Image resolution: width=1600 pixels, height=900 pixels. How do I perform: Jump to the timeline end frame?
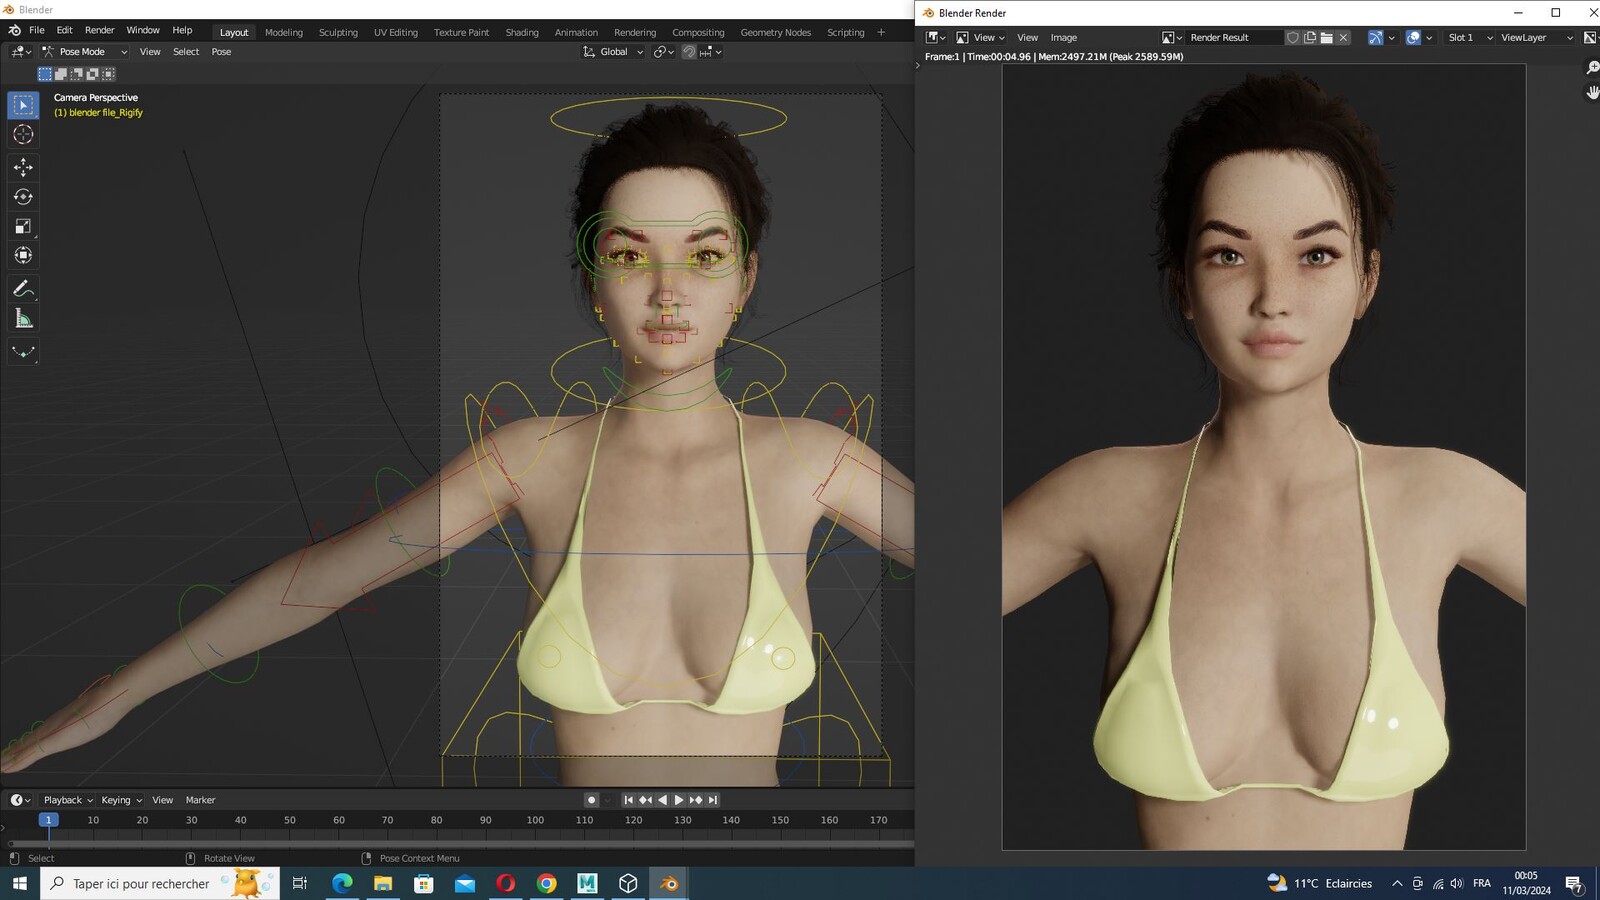(713, 800)
